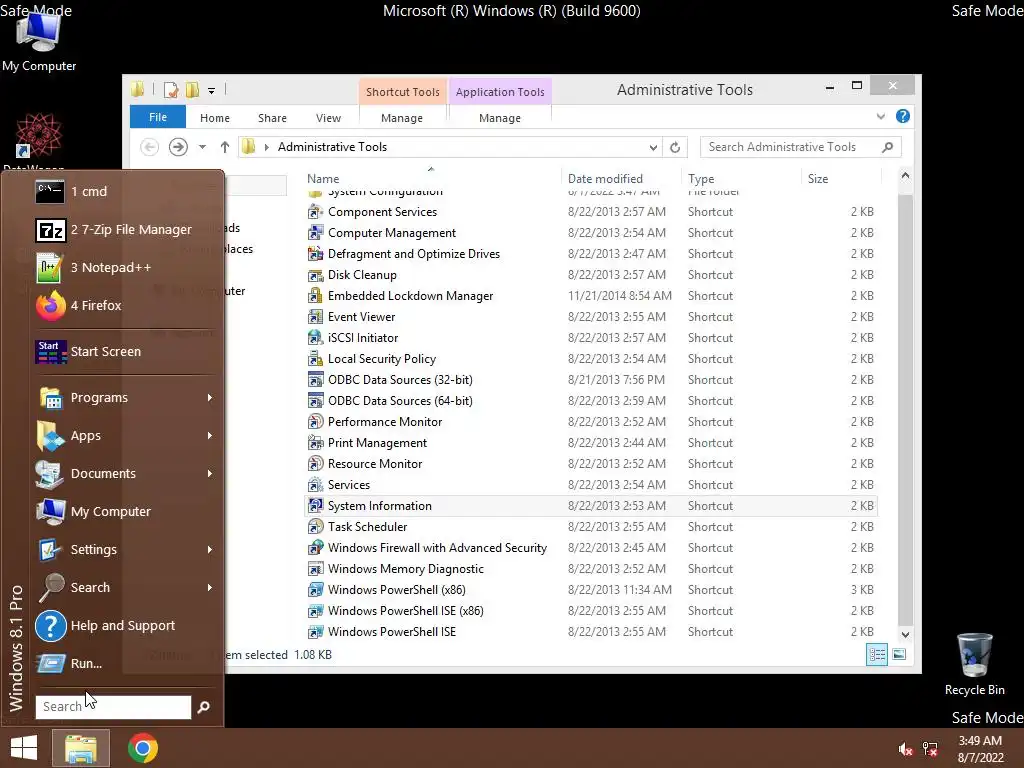Expand the Programs submenu
The image size is (1024, 768).
[x=210, y=398]
